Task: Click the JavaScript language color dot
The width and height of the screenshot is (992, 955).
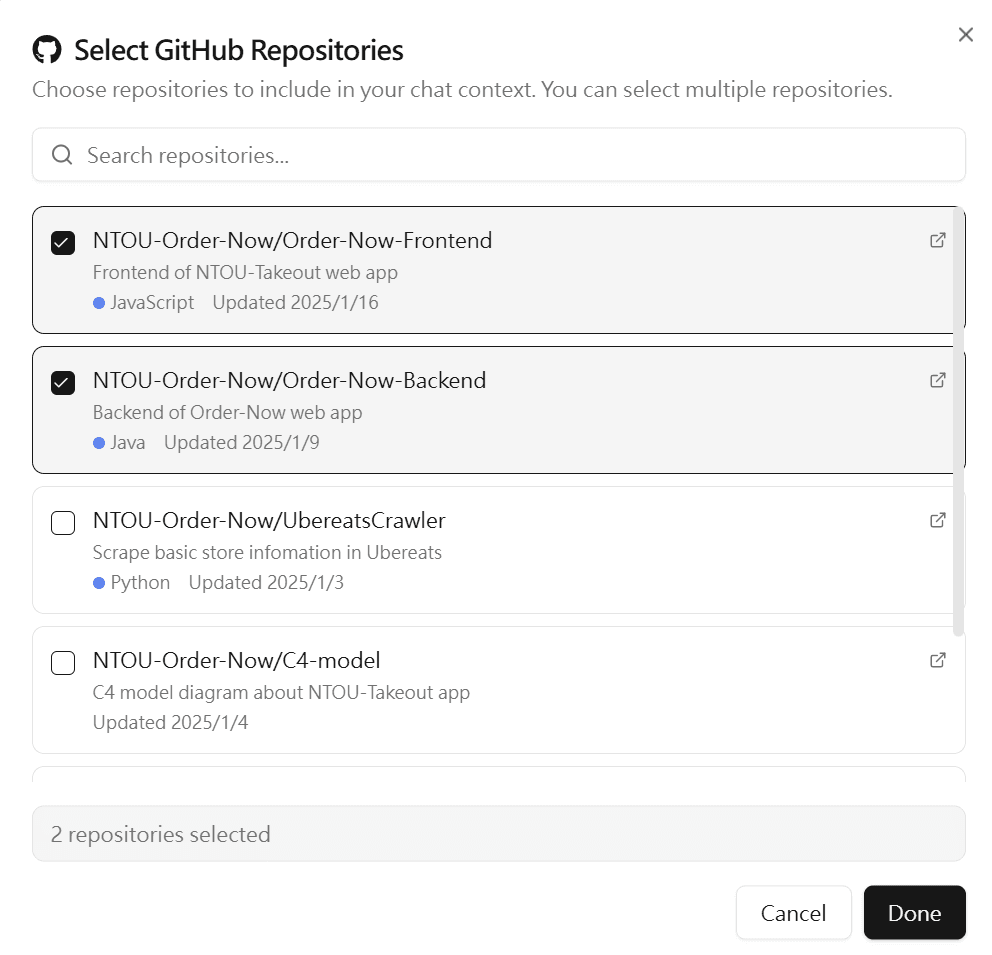Action: (x=99, y=303)
